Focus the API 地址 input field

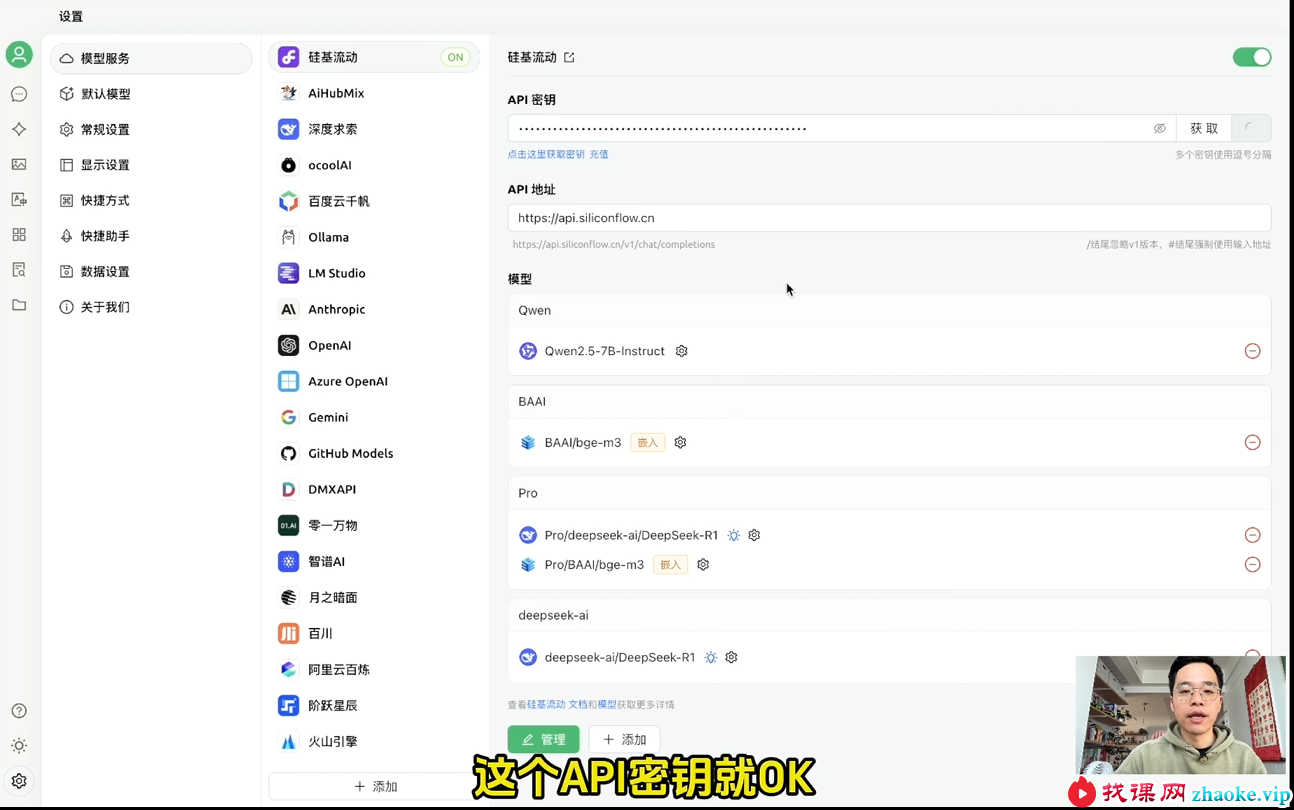point(889,218)
